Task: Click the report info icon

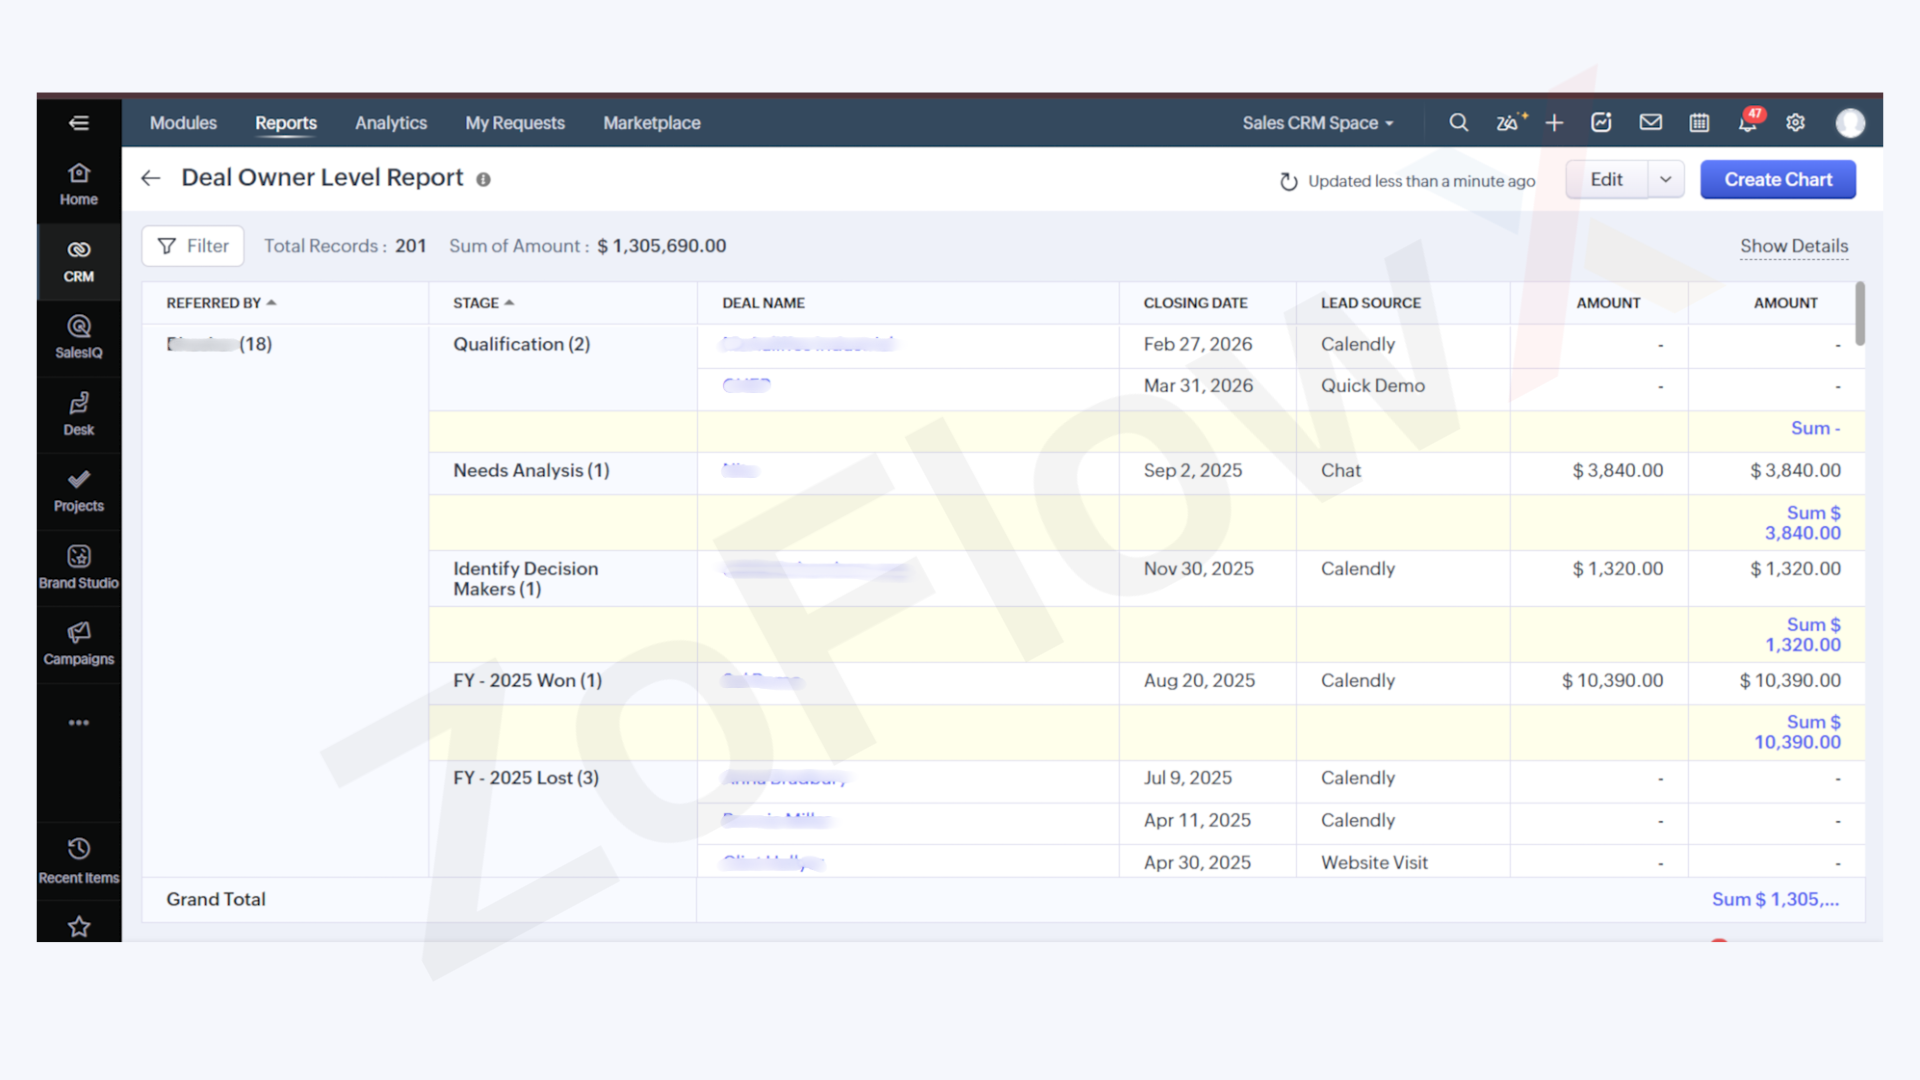Action: tap(483, 180)
